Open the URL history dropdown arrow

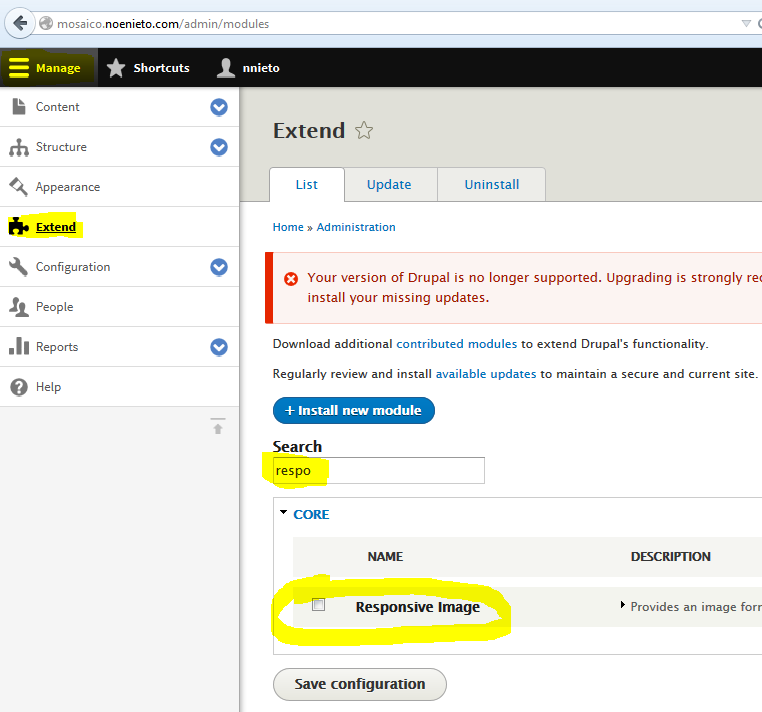click(746, 23)
